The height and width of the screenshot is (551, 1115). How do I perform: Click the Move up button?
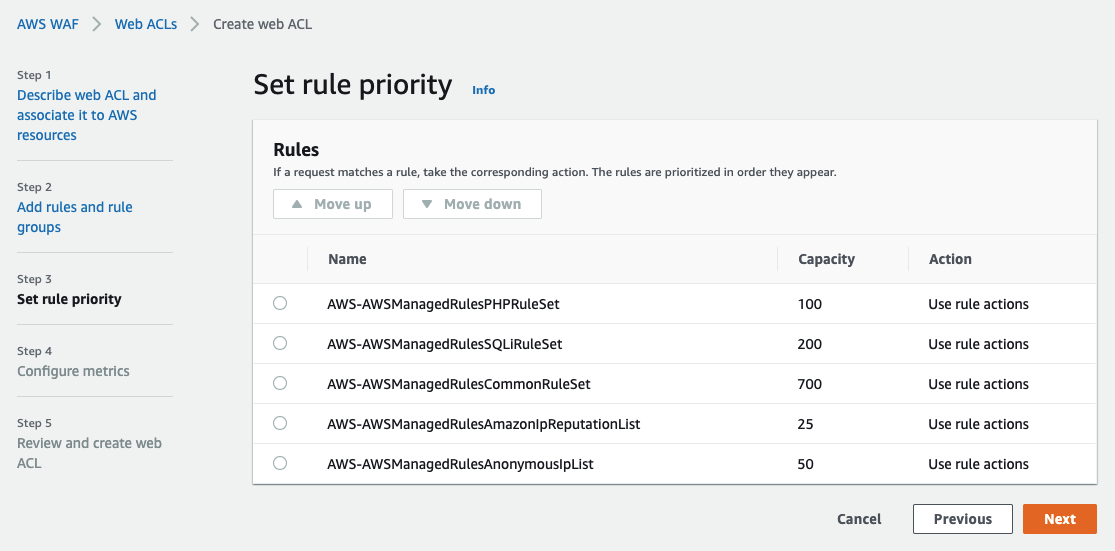[x=332, y=204]
